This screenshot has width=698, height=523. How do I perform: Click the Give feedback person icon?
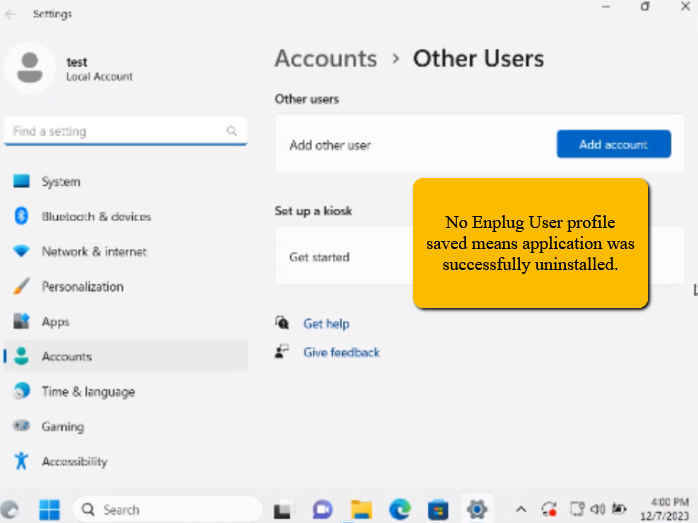coord(282,352)
